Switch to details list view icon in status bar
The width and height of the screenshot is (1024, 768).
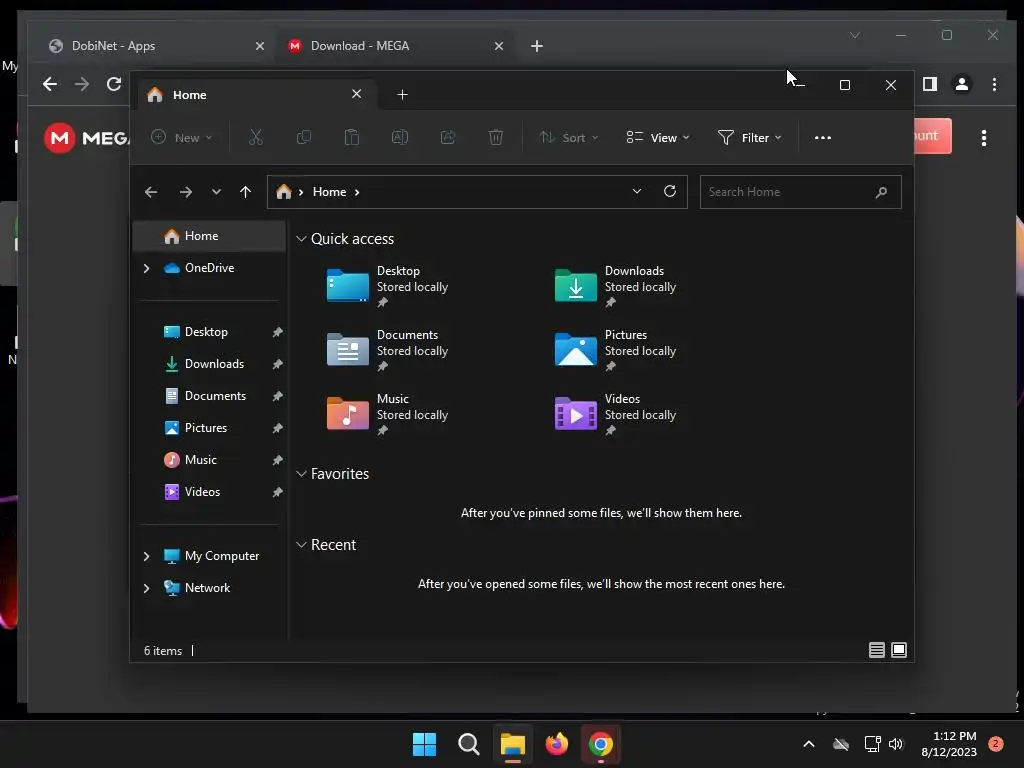876,650
